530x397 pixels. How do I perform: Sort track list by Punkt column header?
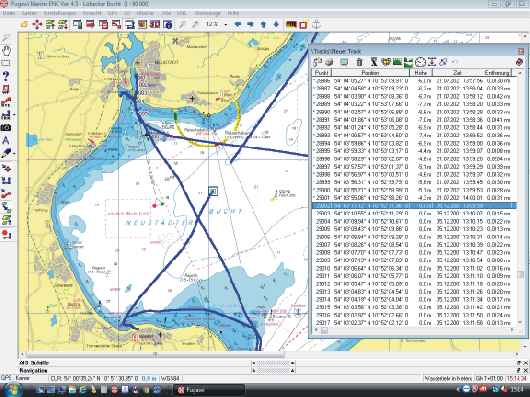coord(321,73)
